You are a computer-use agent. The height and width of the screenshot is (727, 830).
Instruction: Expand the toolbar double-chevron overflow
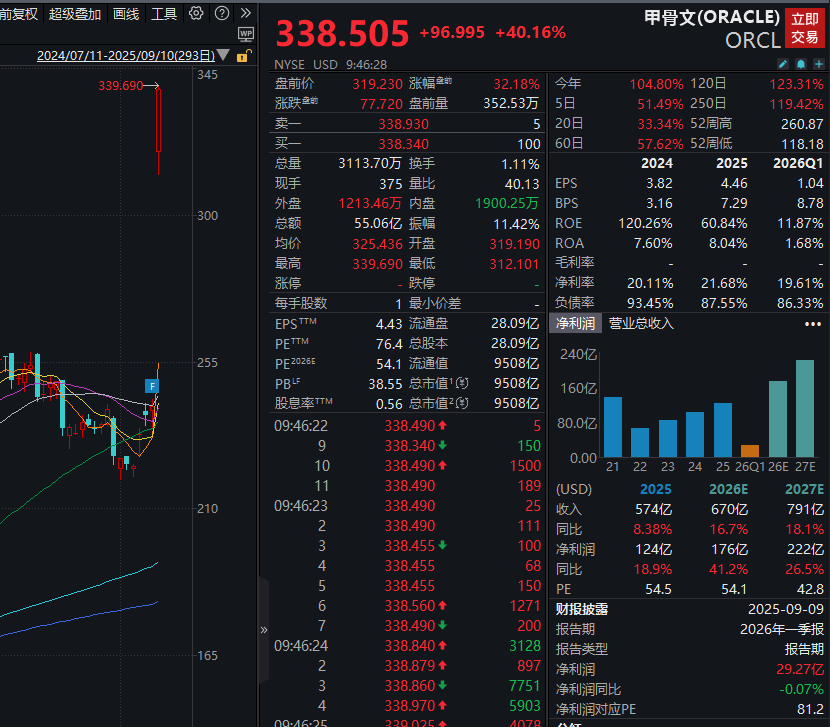(245, 14)
